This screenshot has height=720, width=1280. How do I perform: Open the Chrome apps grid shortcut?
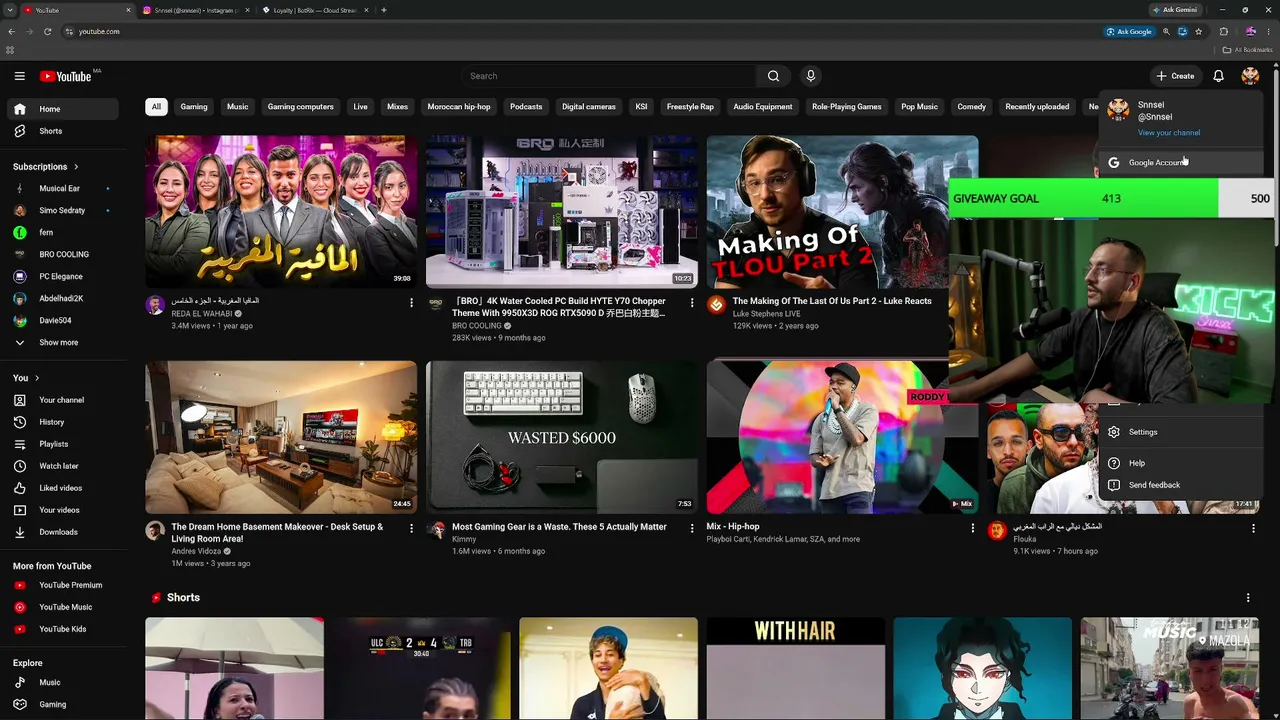click(10, 50)
